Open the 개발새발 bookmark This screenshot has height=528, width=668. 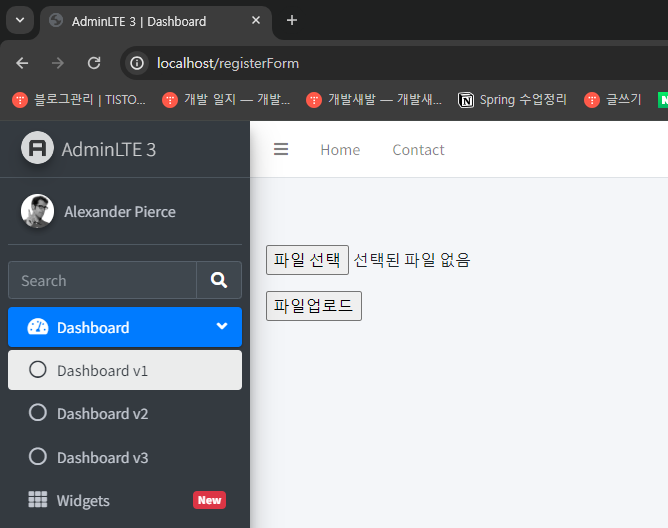[x=374, y=100]
